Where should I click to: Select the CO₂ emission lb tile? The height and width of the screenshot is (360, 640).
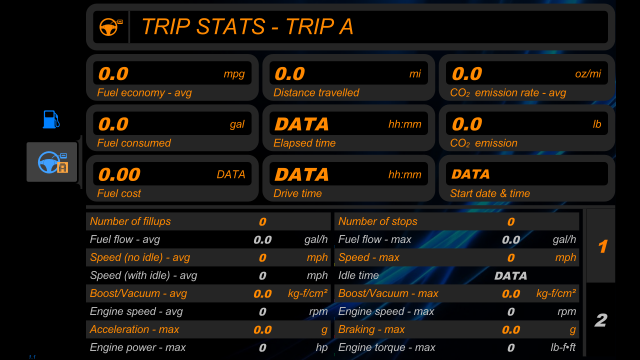[x=527, y=128]
